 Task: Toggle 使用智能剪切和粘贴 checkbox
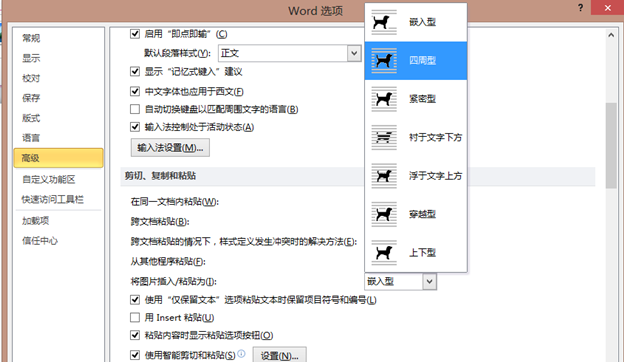point(135,355)
